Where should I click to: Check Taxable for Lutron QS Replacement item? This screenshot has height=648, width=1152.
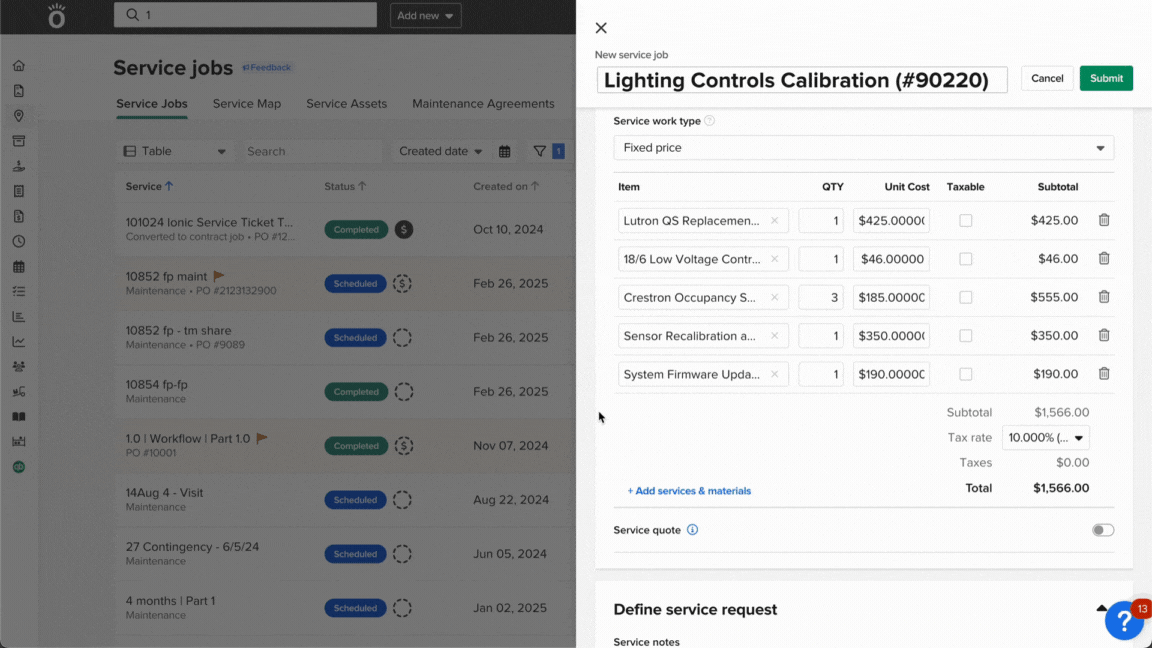965,220
